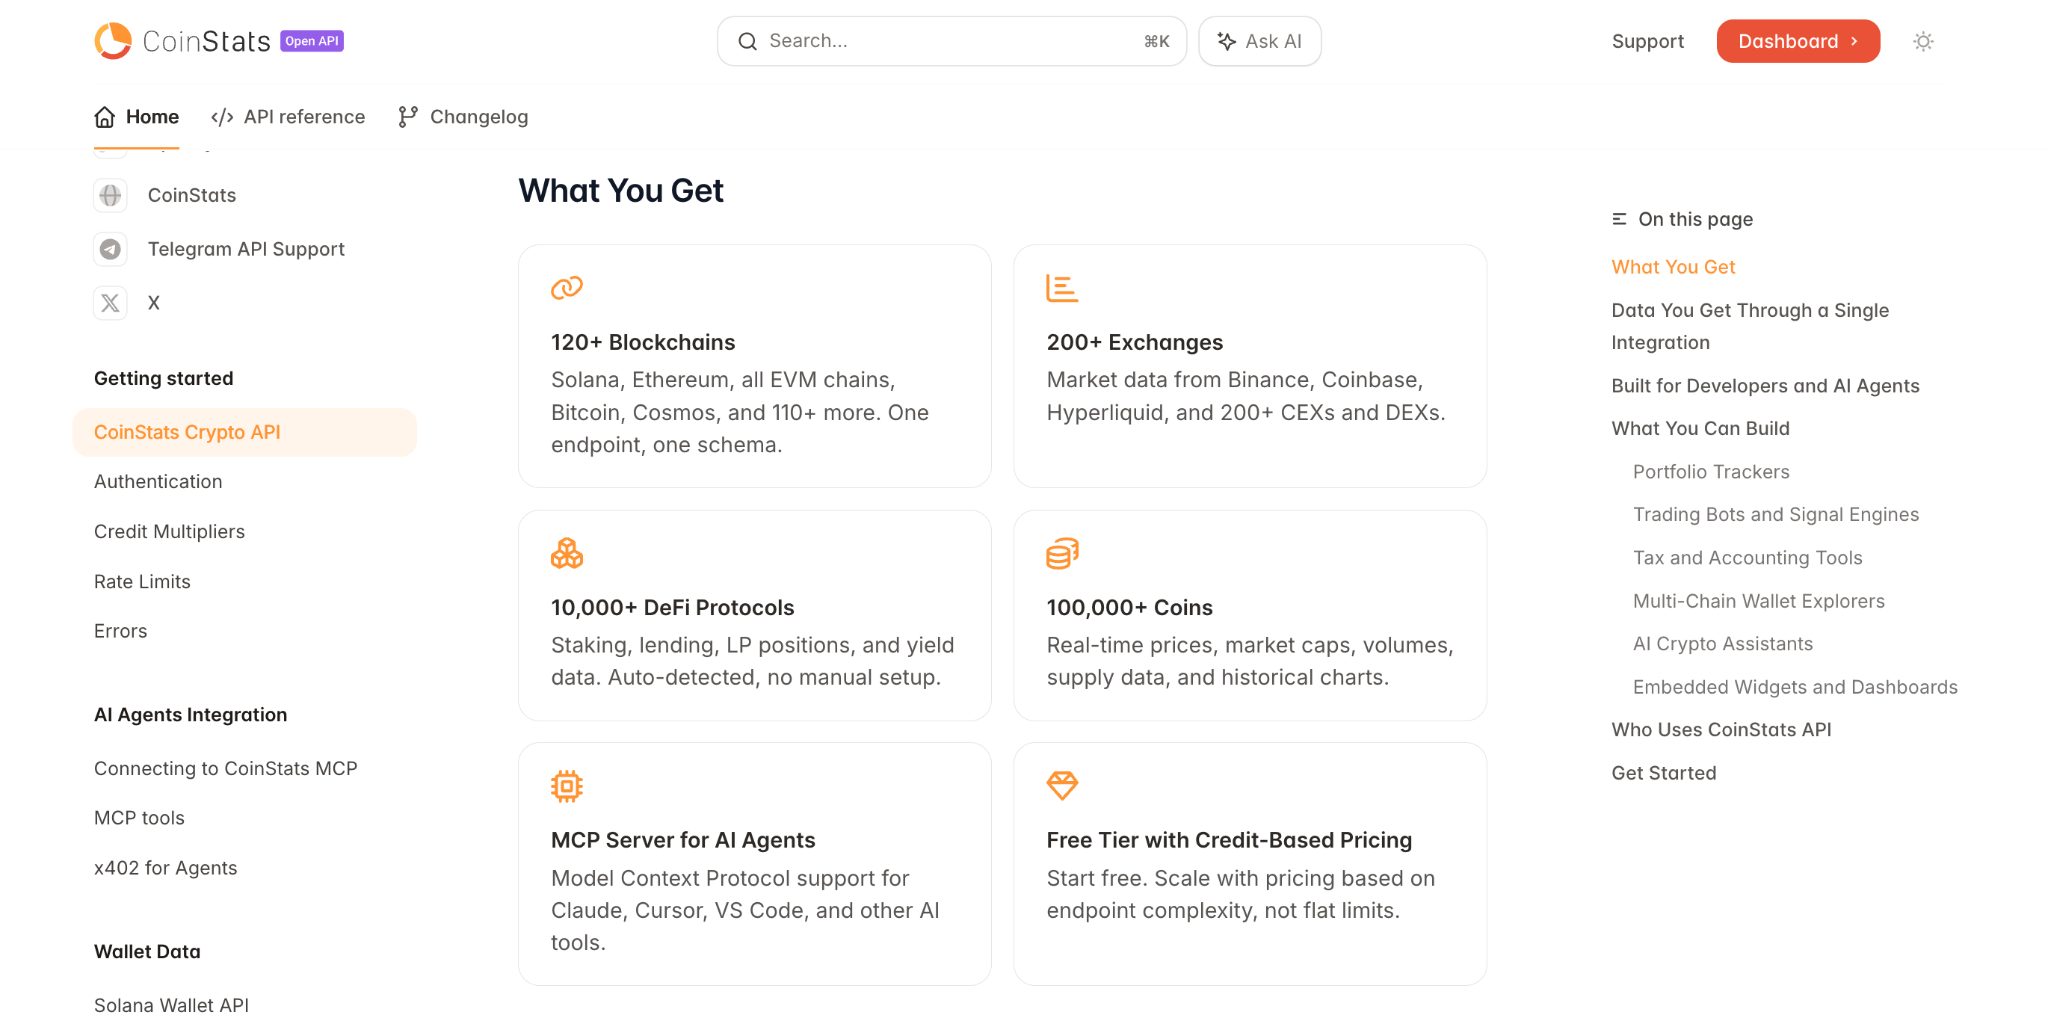
Task: Click the DeFi Protocols cubes icon
Action: [567, 553]
